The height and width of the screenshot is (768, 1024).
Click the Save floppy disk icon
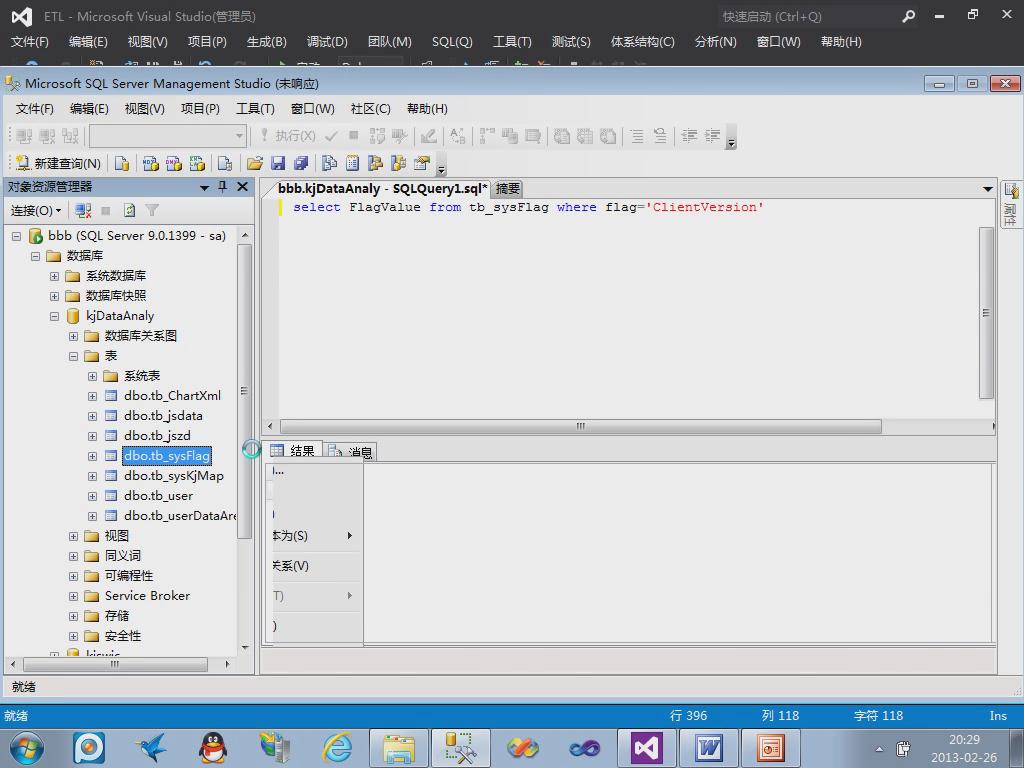pyautogui.click(x=278, y=163)
